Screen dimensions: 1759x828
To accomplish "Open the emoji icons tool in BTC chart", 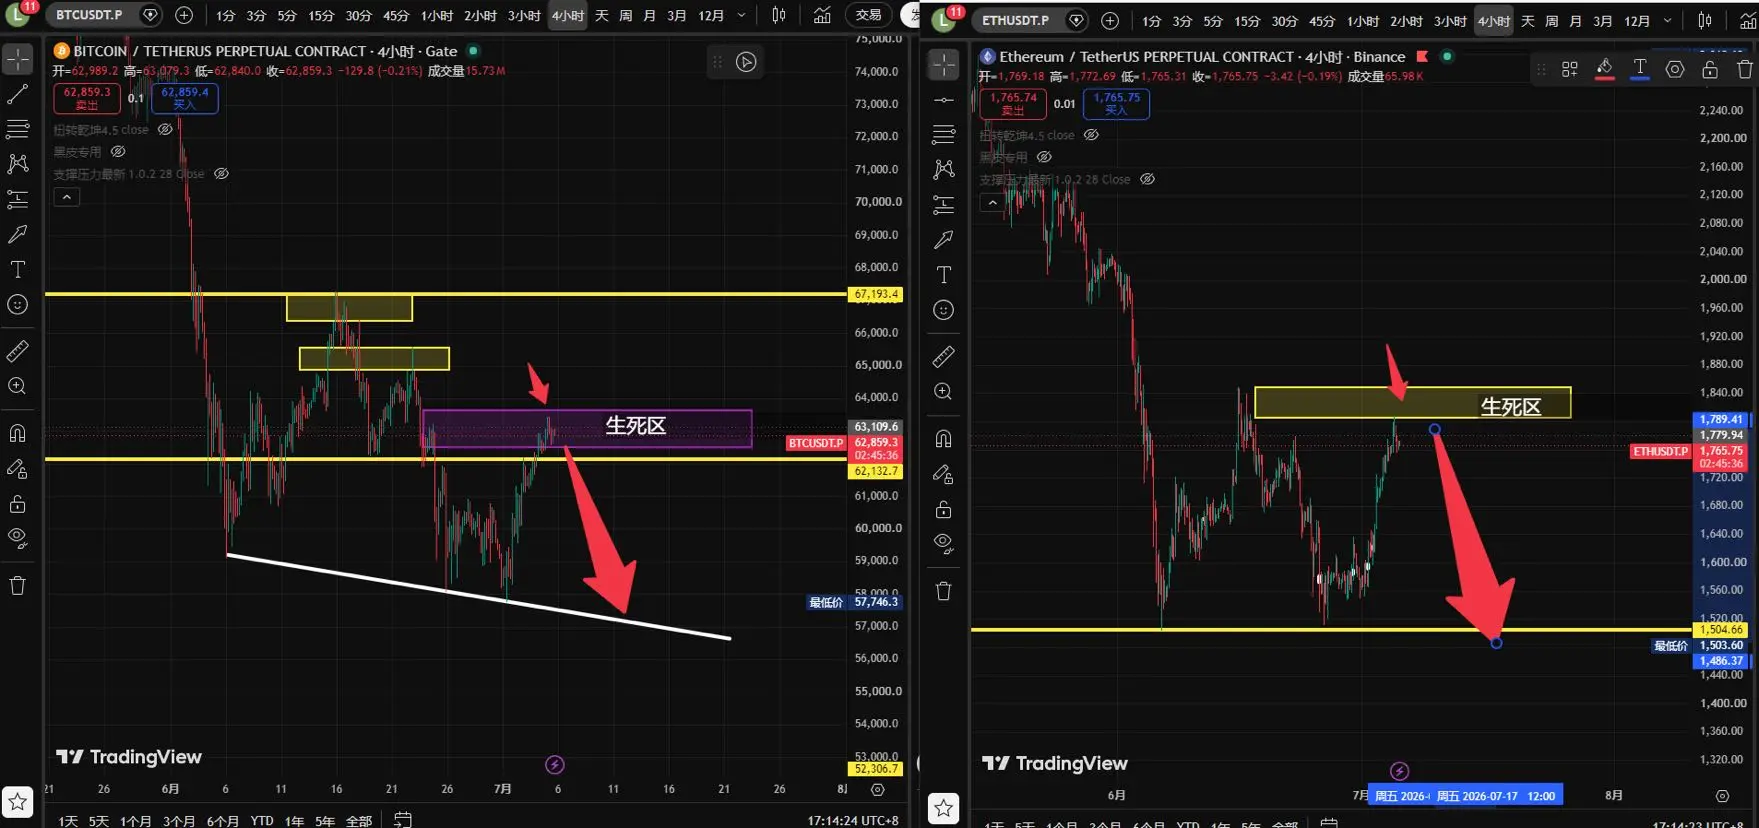I will (x=18, y=304).
